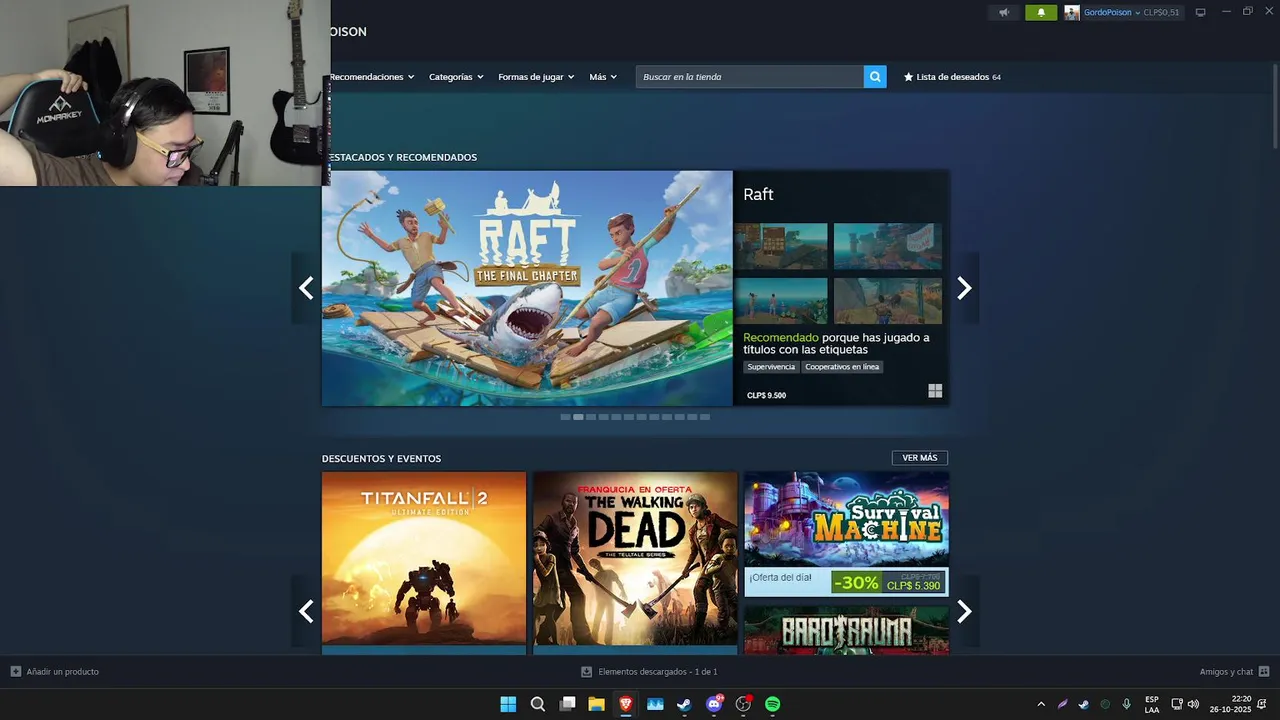Click the Supervivencia tag
Screen dimensions: 1280x720
[771, 367]
